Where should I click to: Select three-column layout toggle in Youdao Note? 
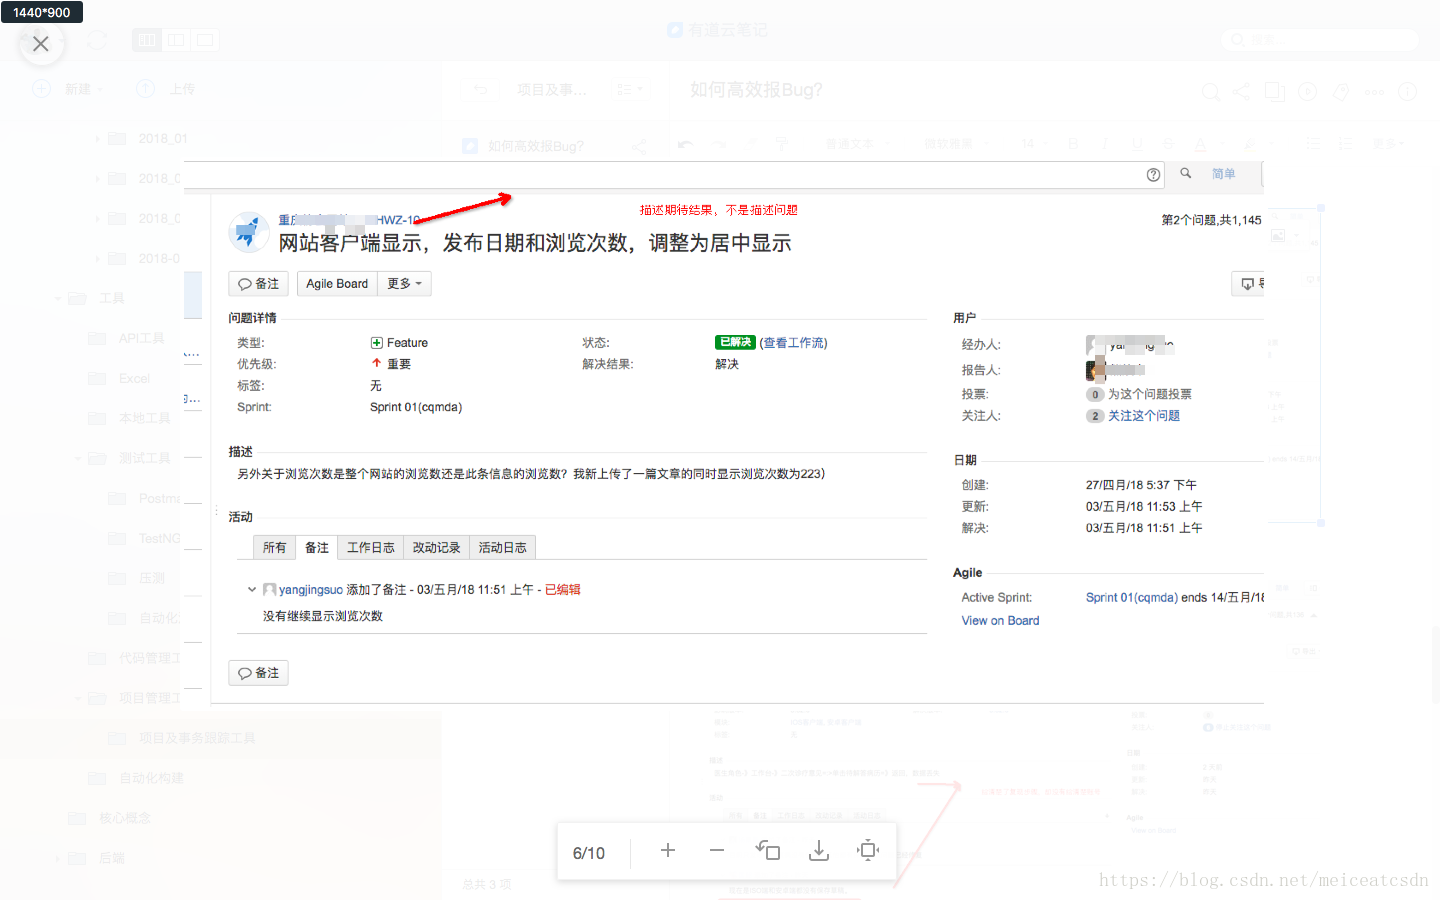pyautogui.click(x=147, y=40)
